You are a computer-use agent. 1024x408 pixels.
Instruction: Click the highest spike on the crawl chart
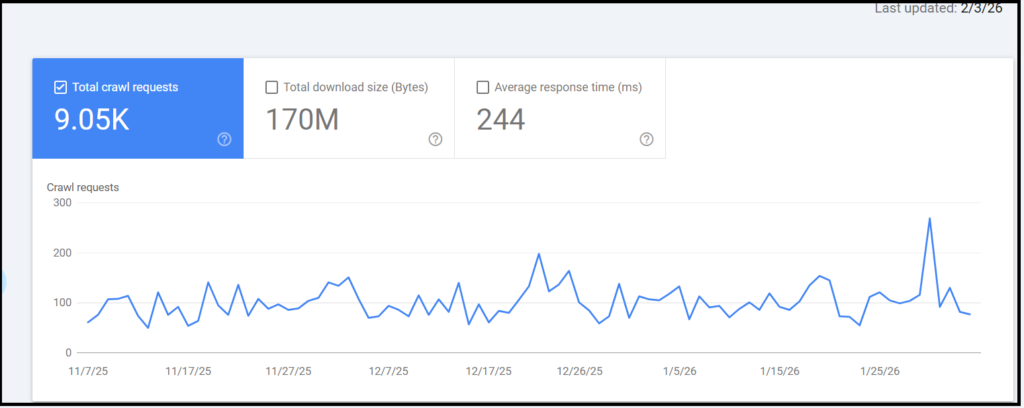pyautogui.click(x=929, y=218)
